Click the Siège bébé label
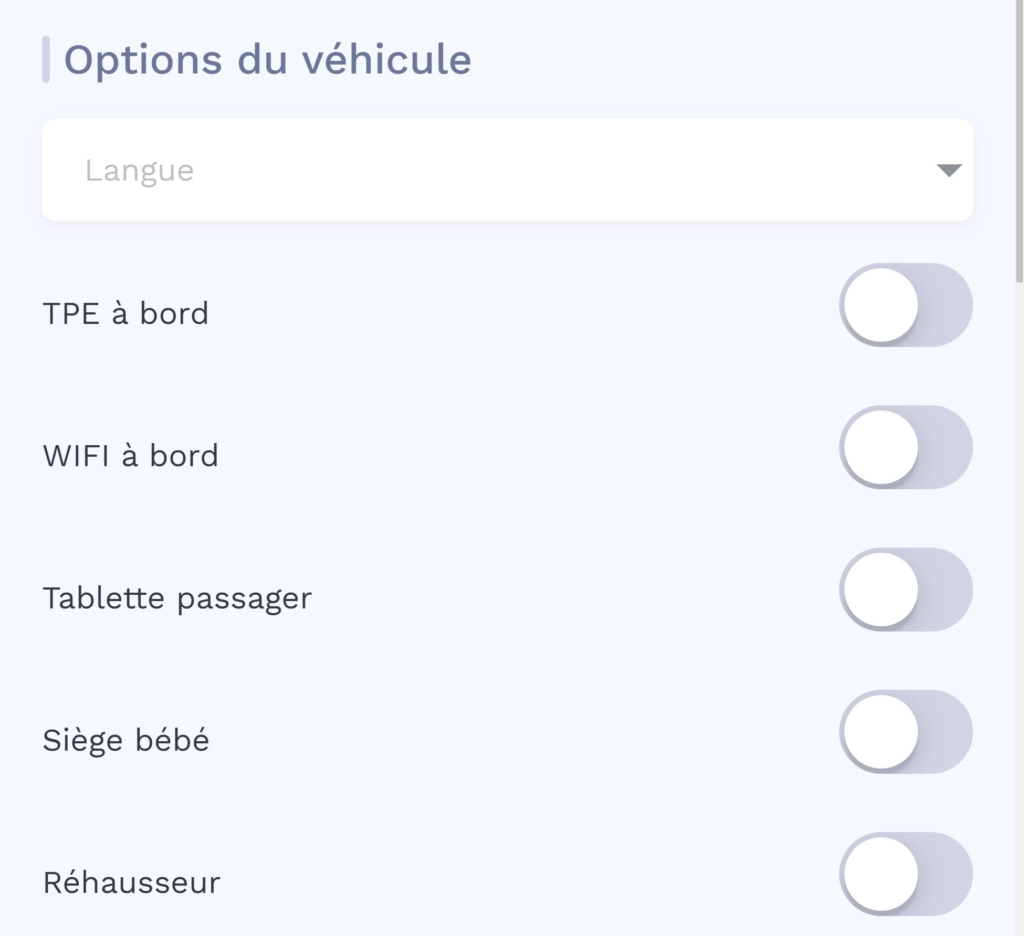 point(126,741)
